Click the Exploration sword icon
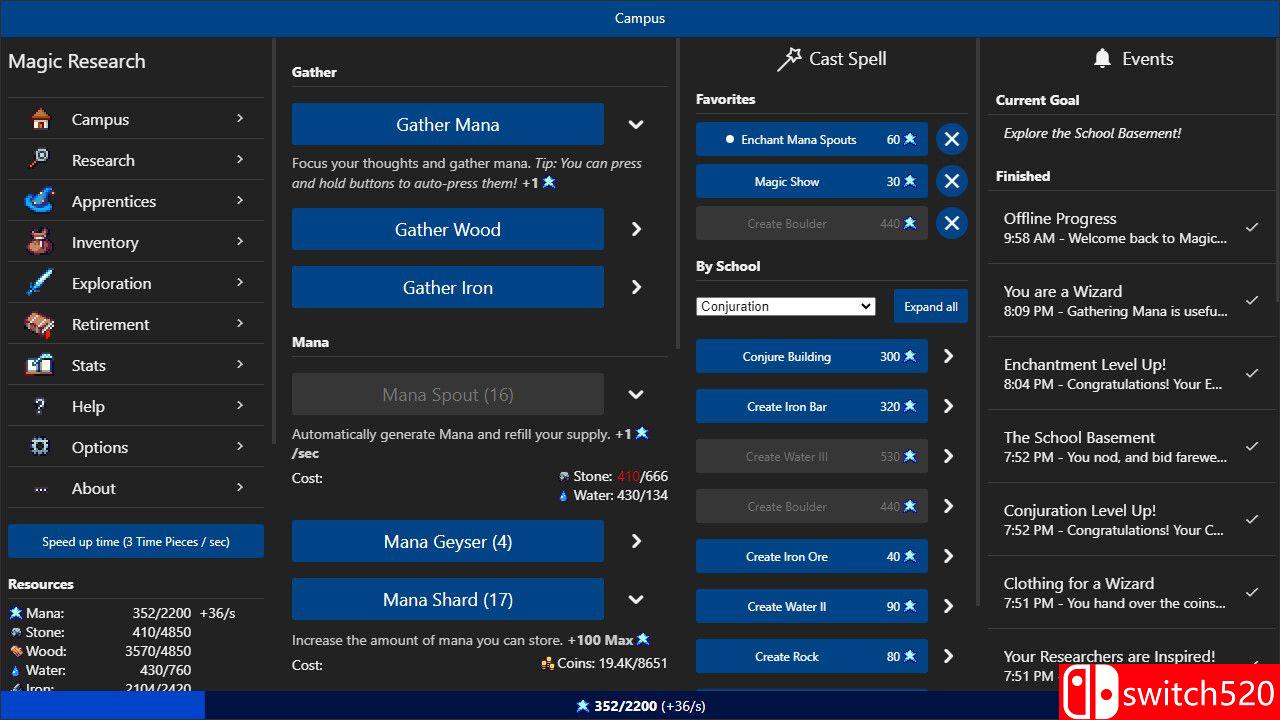The image size is (1280, 720). coord(40,283)
